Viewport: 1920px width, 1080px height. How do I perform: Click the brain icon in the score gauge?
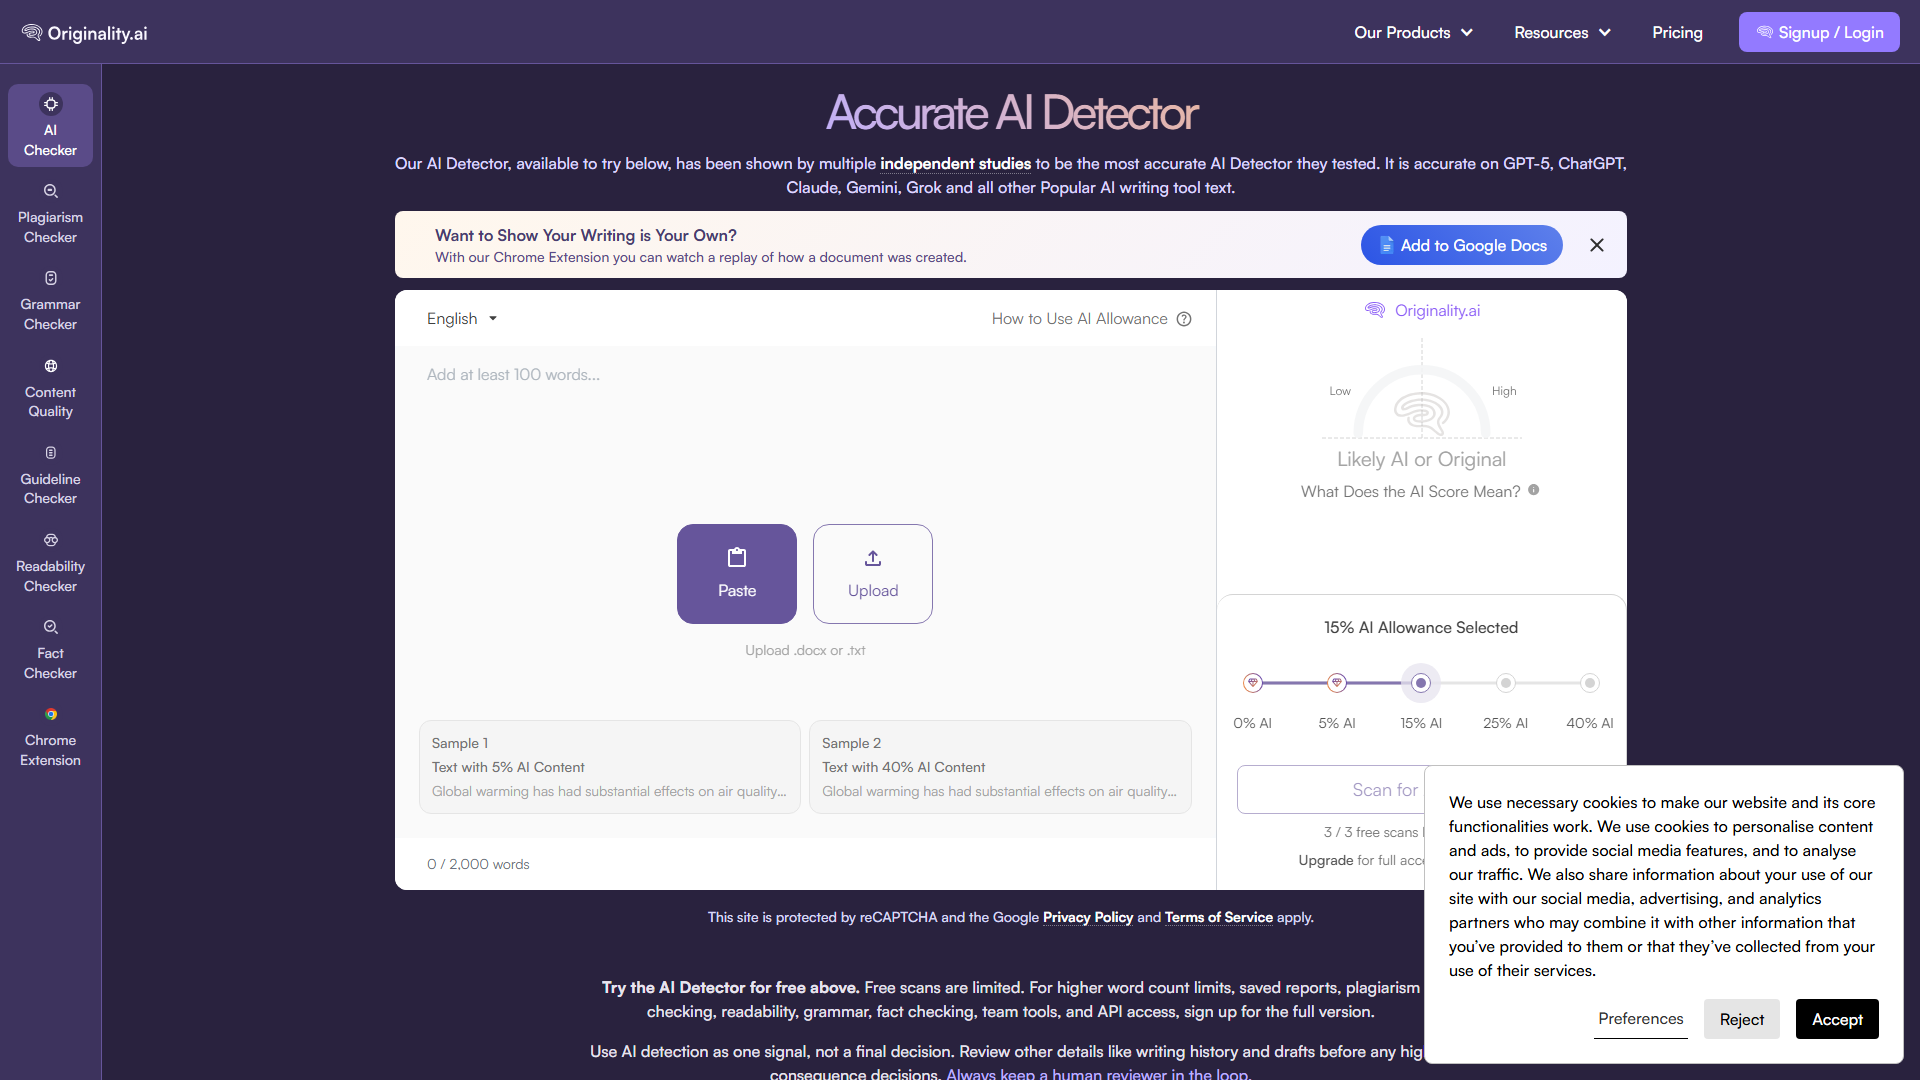point(1422,412)
